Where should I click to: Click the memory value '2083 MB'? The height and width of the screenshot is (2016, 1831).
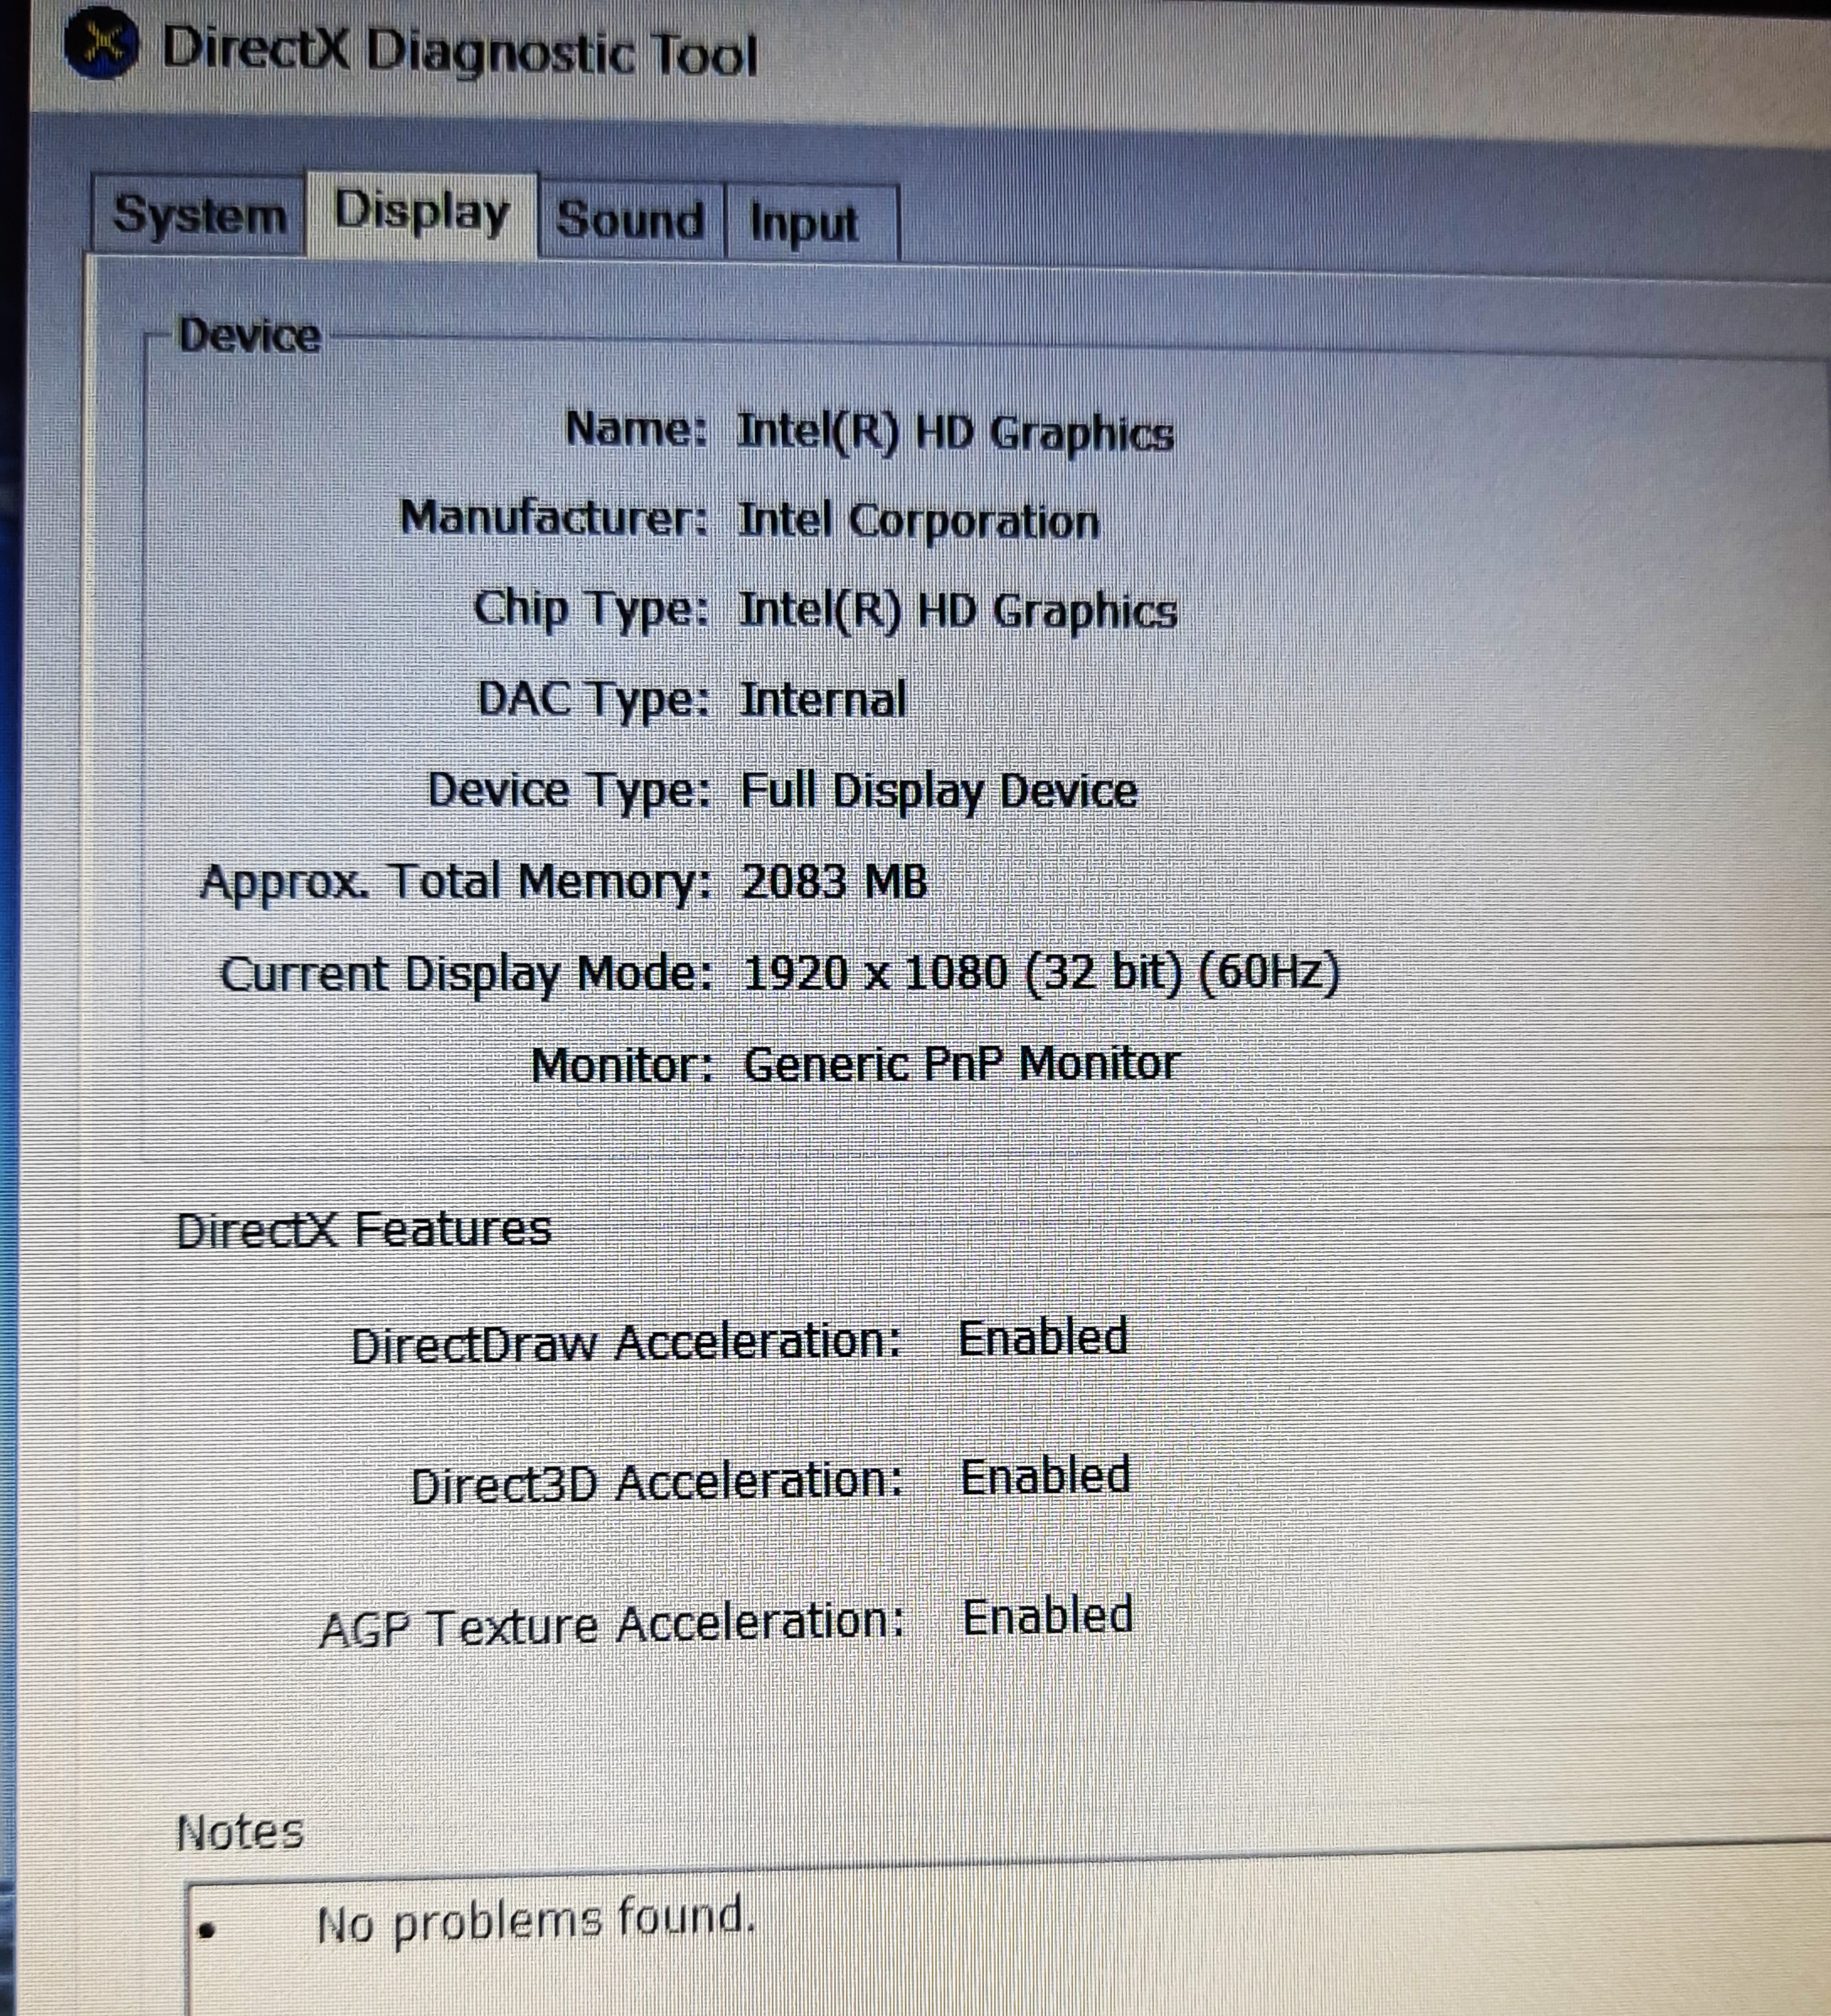835,882
